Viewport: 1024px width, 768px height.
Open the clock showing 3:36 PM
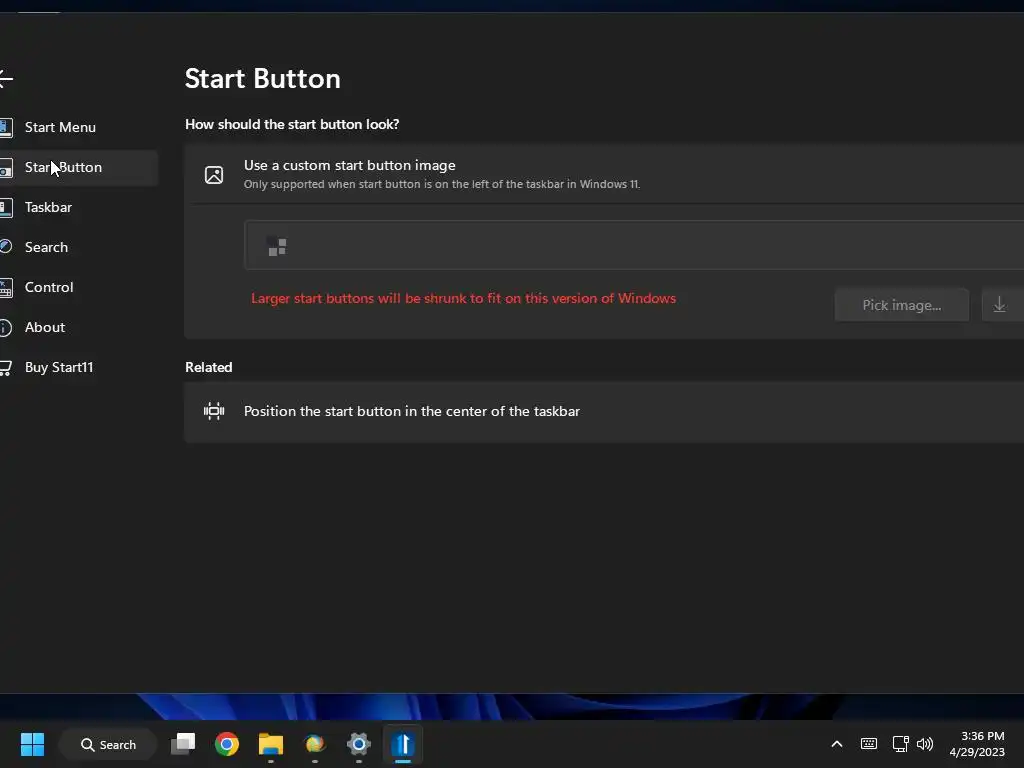tap(977, 744)
